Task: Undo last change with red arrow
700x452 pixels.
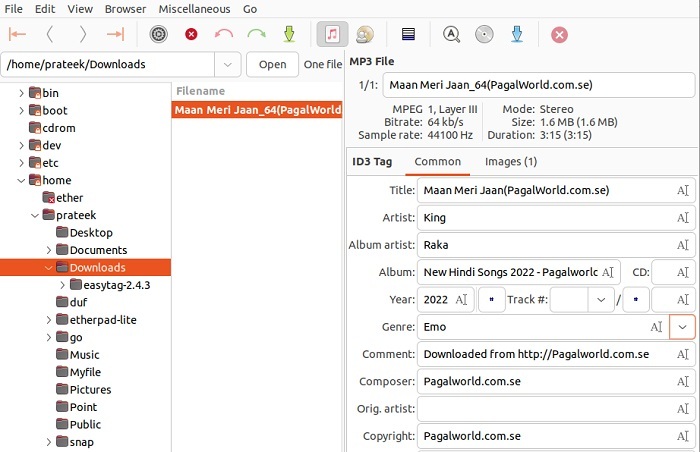Action: point(224,34)
